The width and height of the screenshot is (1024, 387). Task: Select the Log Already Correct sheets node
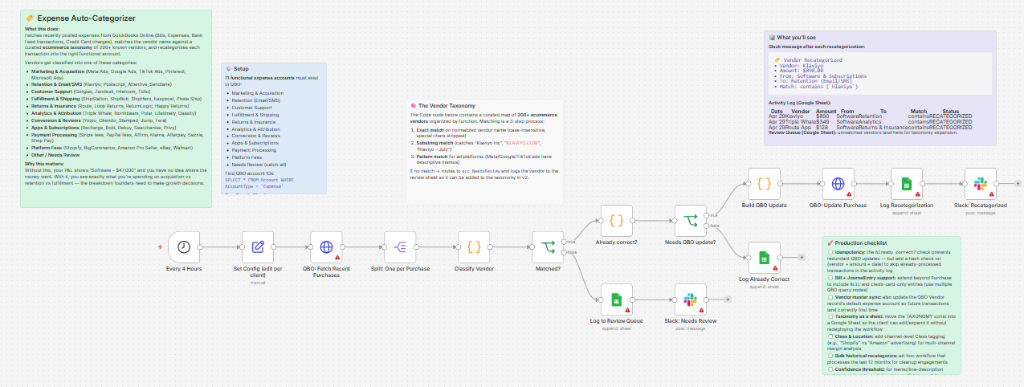pyautogui.click(x=764, y=257)
